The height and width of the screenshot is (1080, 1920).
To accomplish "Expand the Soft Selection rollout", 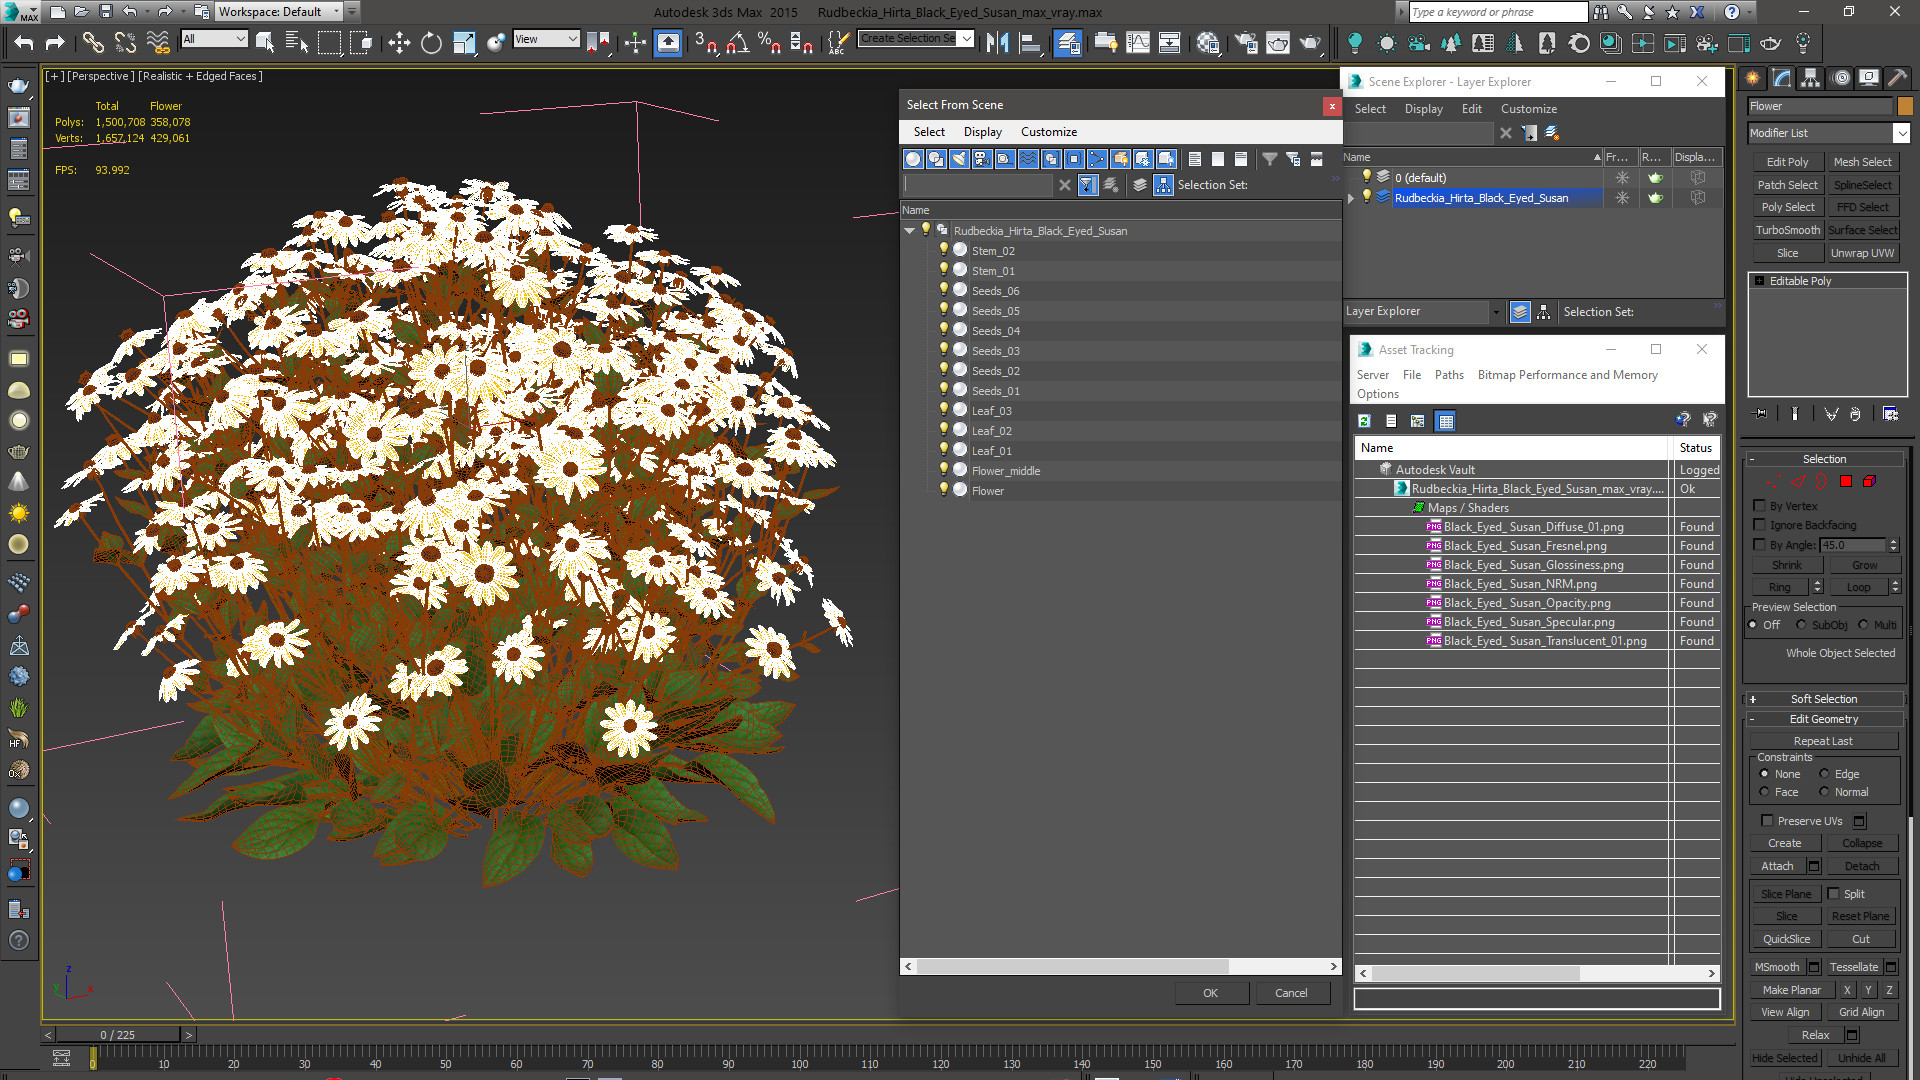I will [x=1824, y=699].
